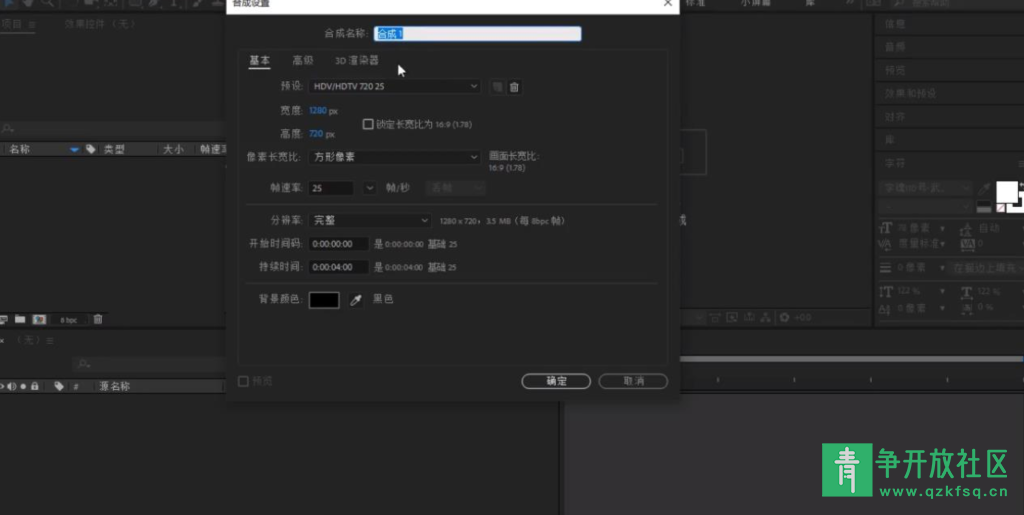
Task: Open the kerning 度量标准 dropdown arrow
Action: 942,244
